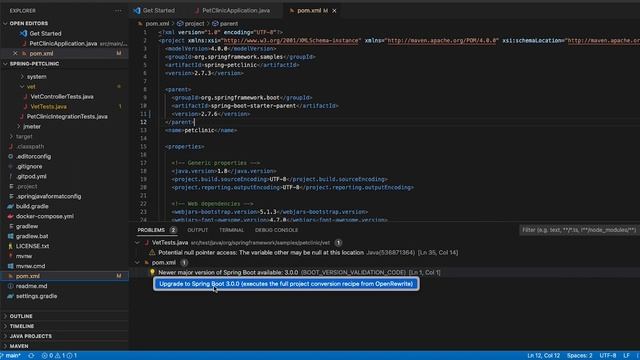Switch to the Debug Console tab

click(x=276, y=230)
